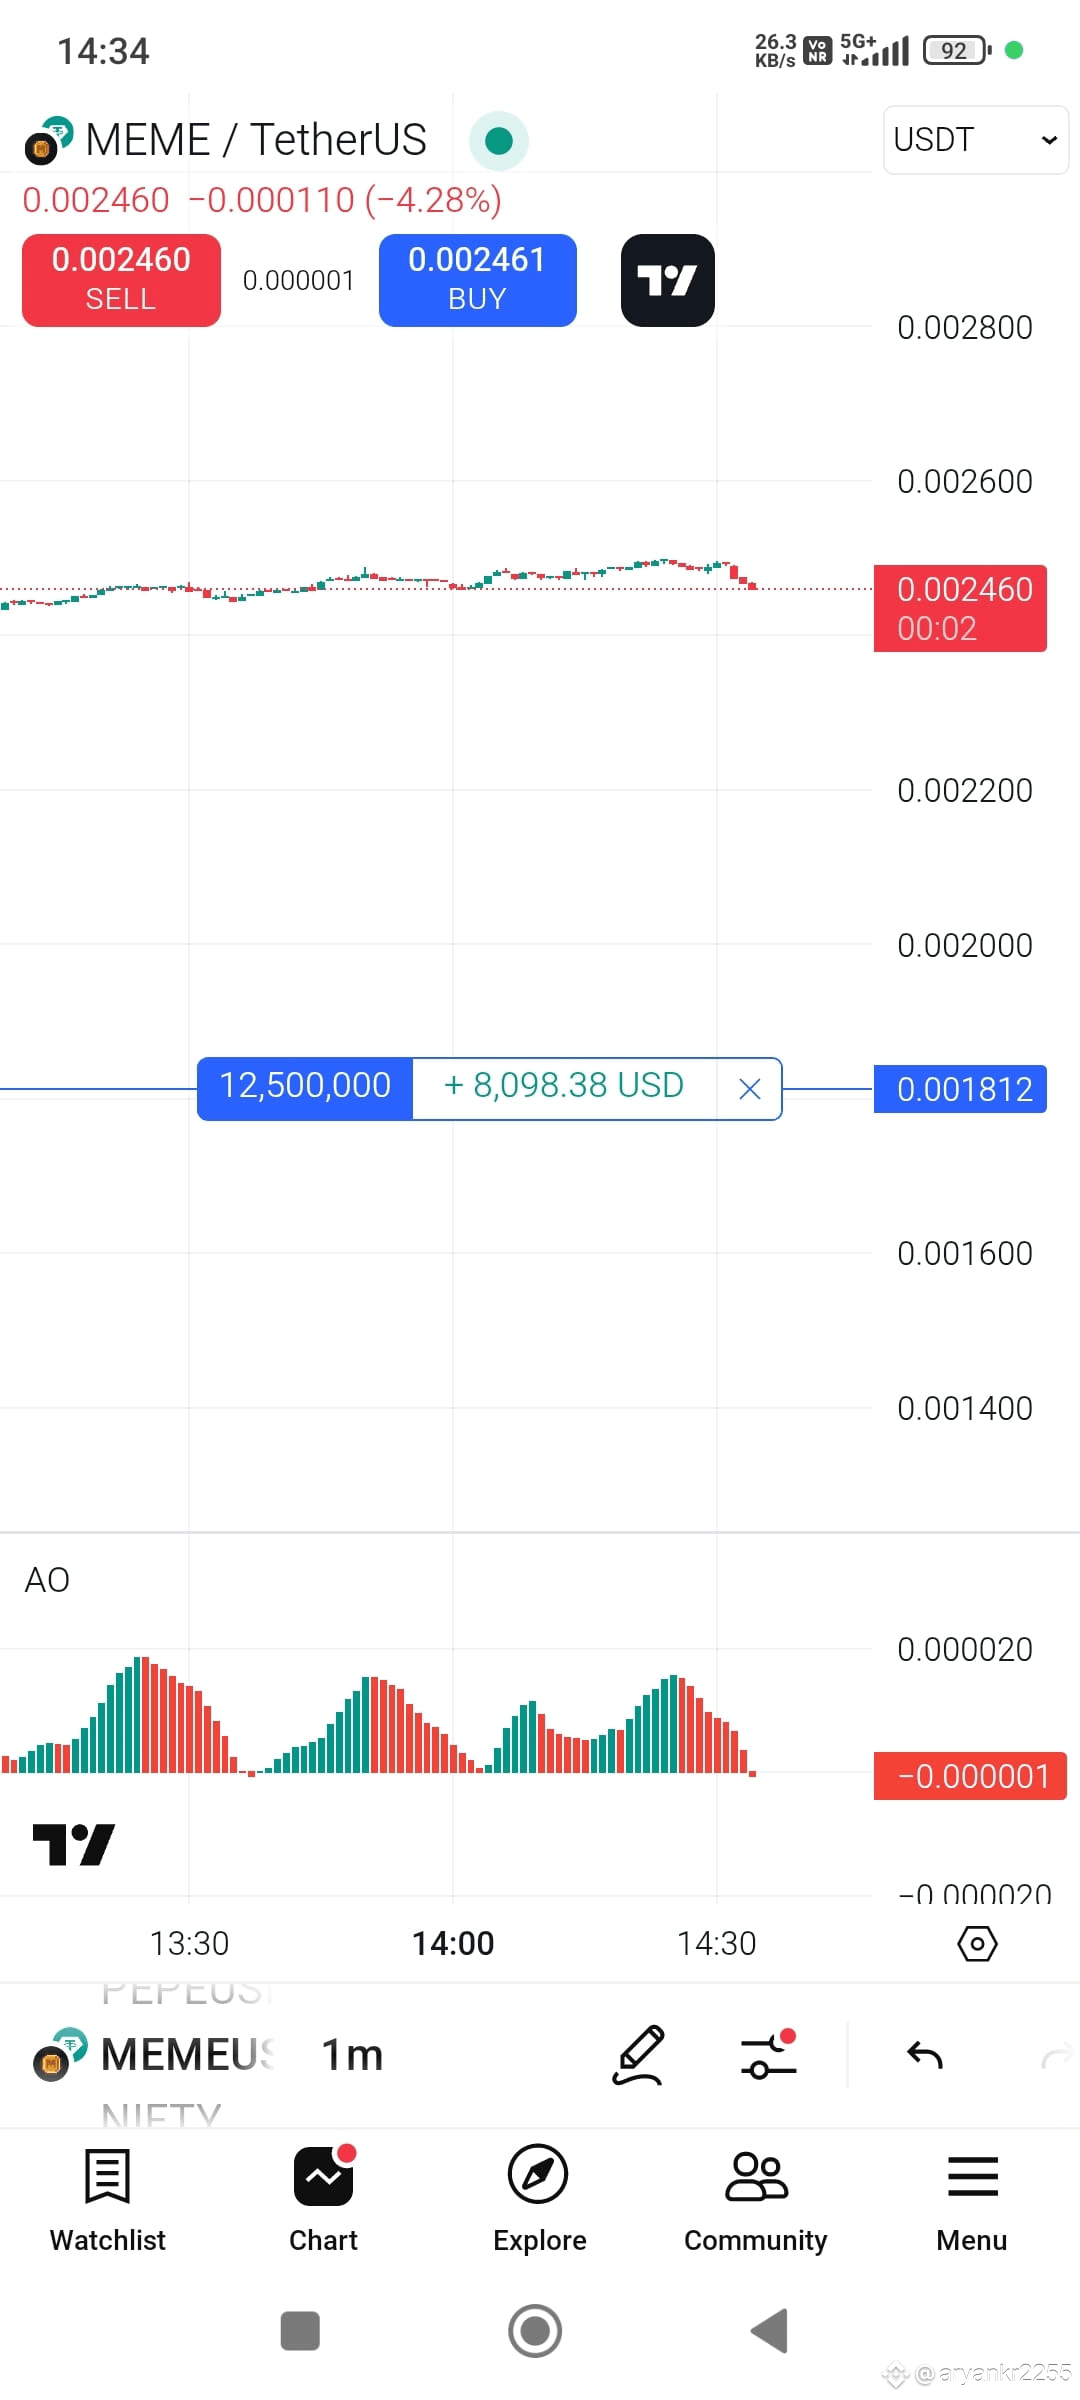Tap the 14:30 time axis label

click(717, 1943)
